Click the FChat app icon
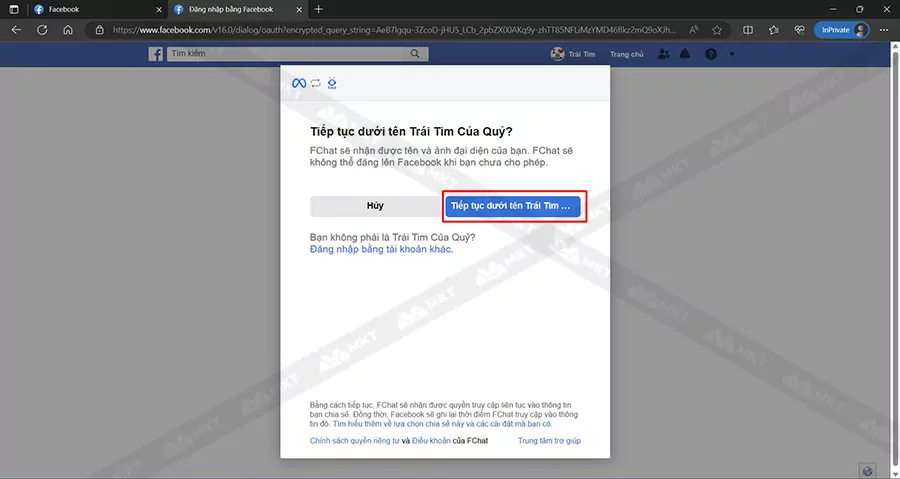Viewport: 900px width, 479px height. coord(332,83)
